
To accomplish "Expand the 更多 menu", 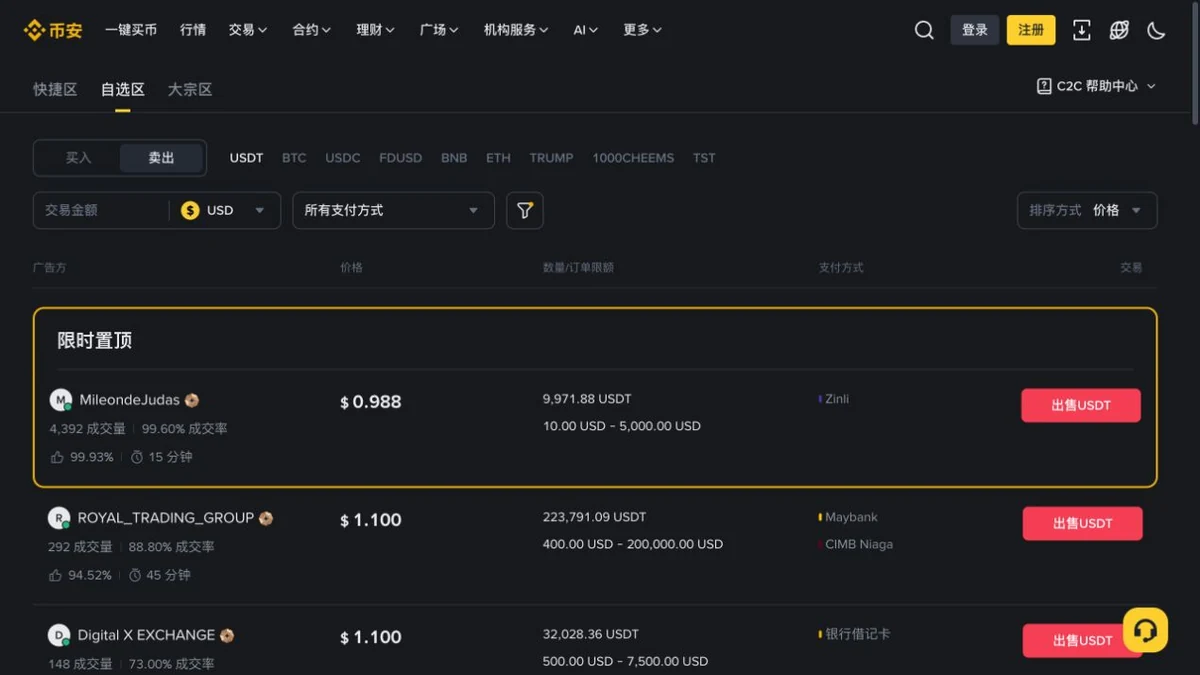I will coord(643,30).
